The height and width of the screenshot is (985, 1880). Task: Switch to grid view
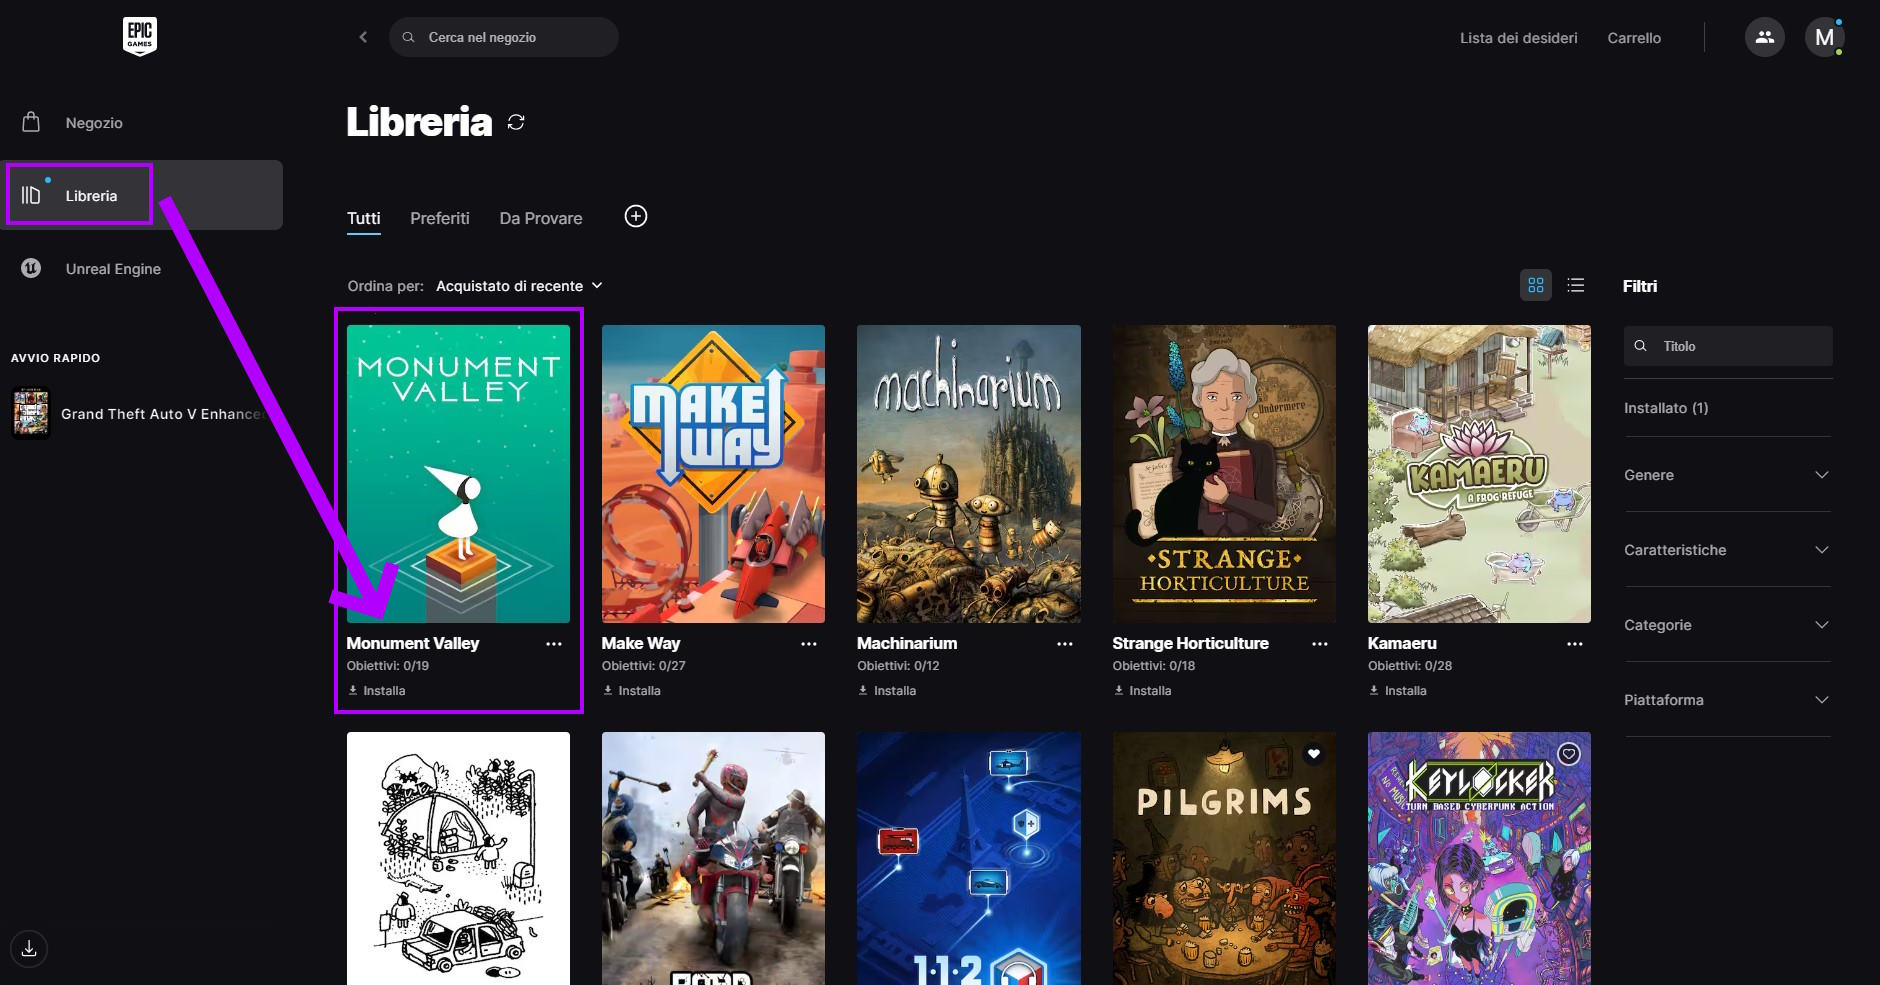point(1536,285)
